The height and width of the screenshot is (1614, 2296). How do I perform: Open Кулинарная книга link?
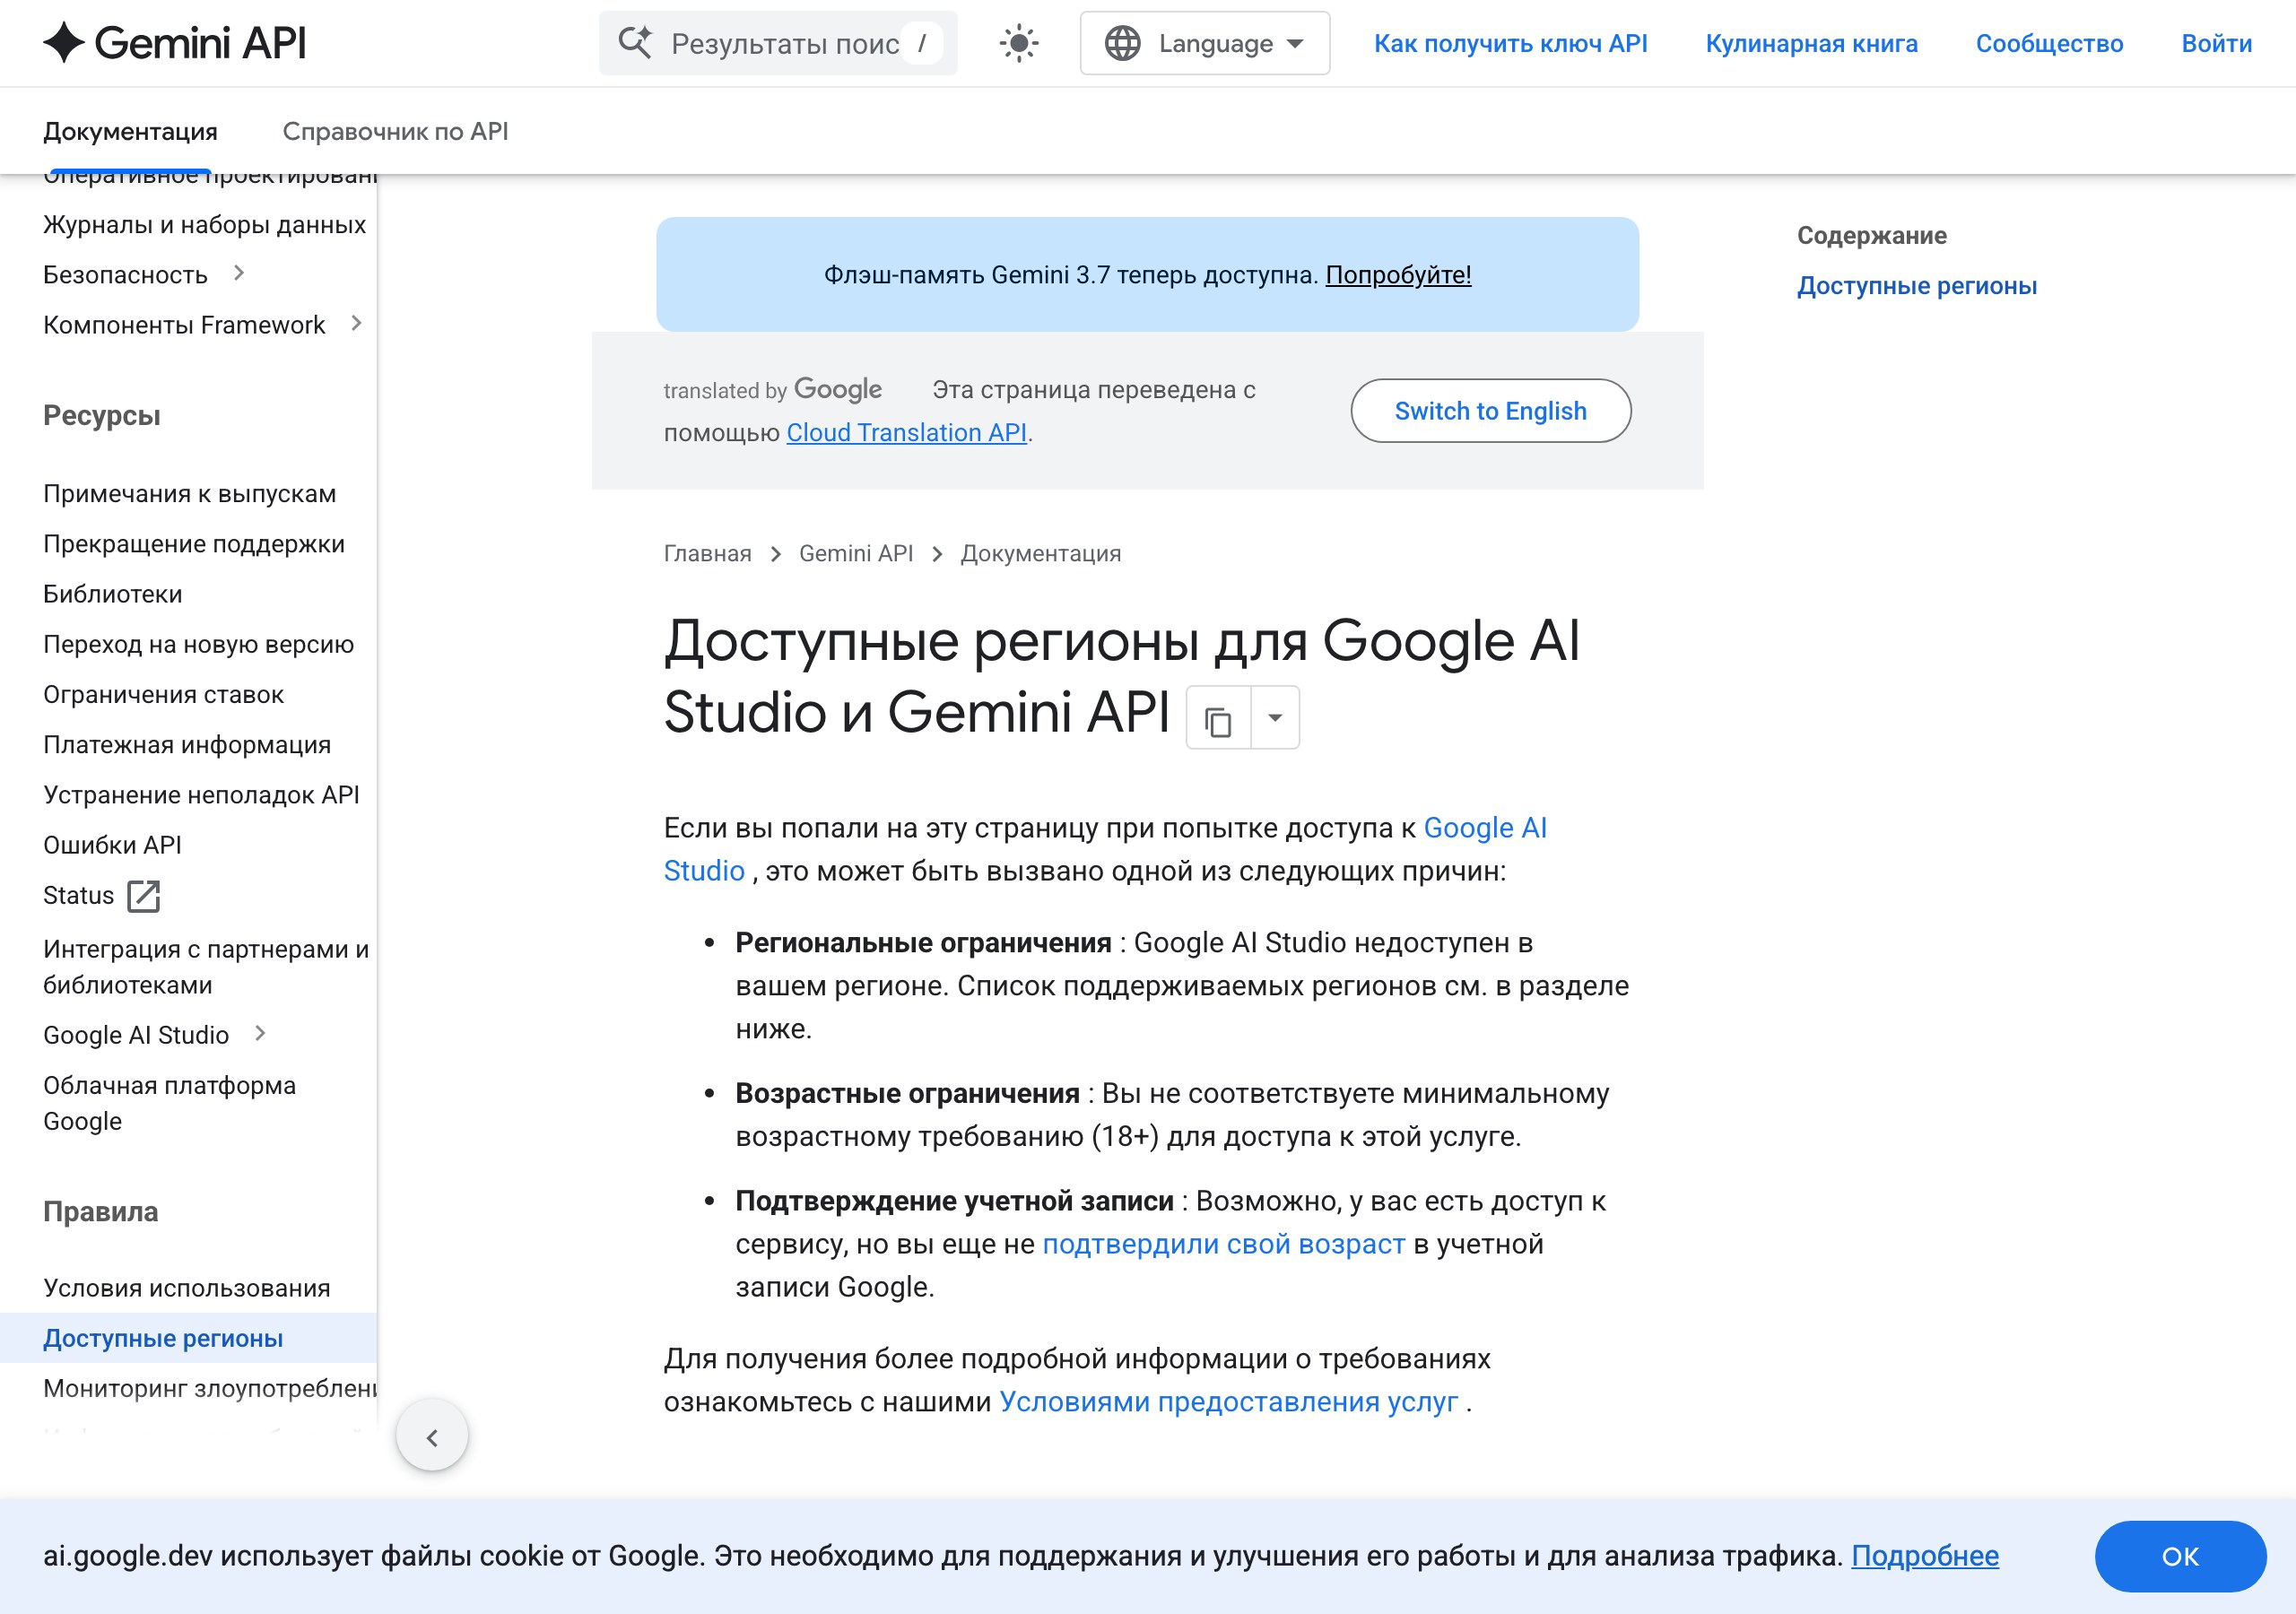point(1811,43)
